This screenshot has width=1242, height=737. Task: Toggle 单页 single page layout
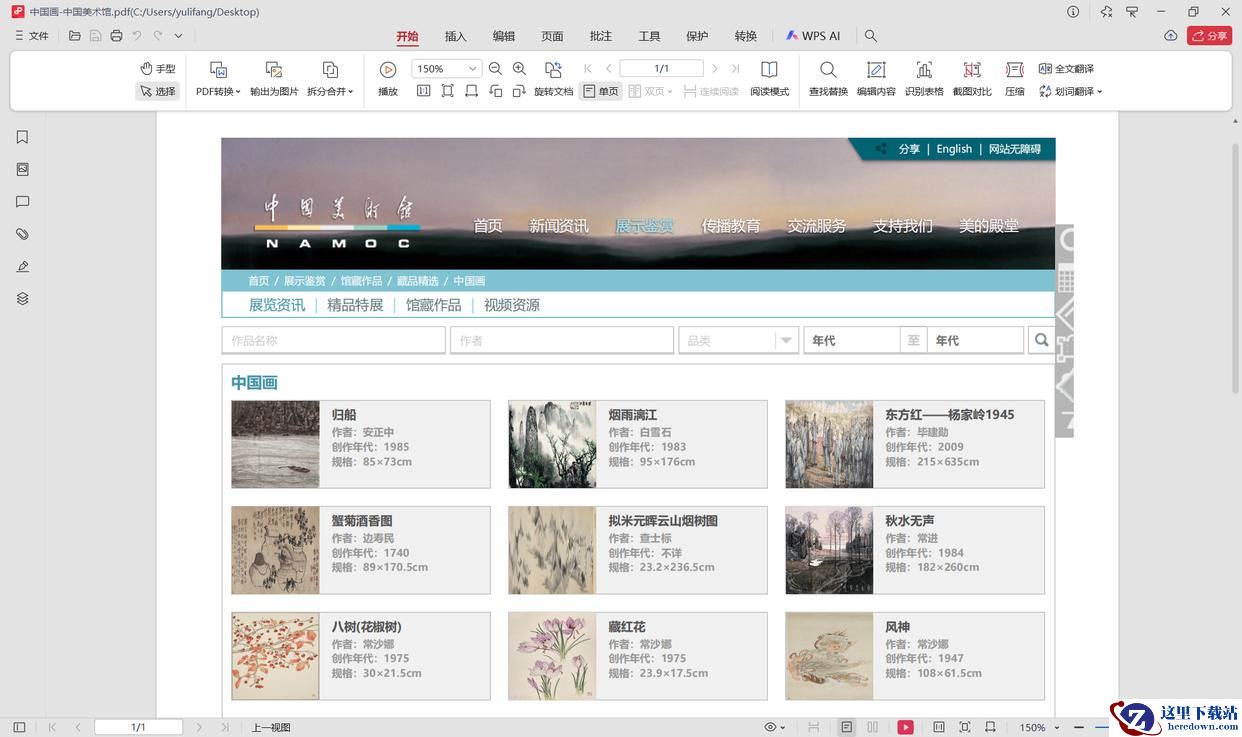pyautogui.click(x=601, y=91)
